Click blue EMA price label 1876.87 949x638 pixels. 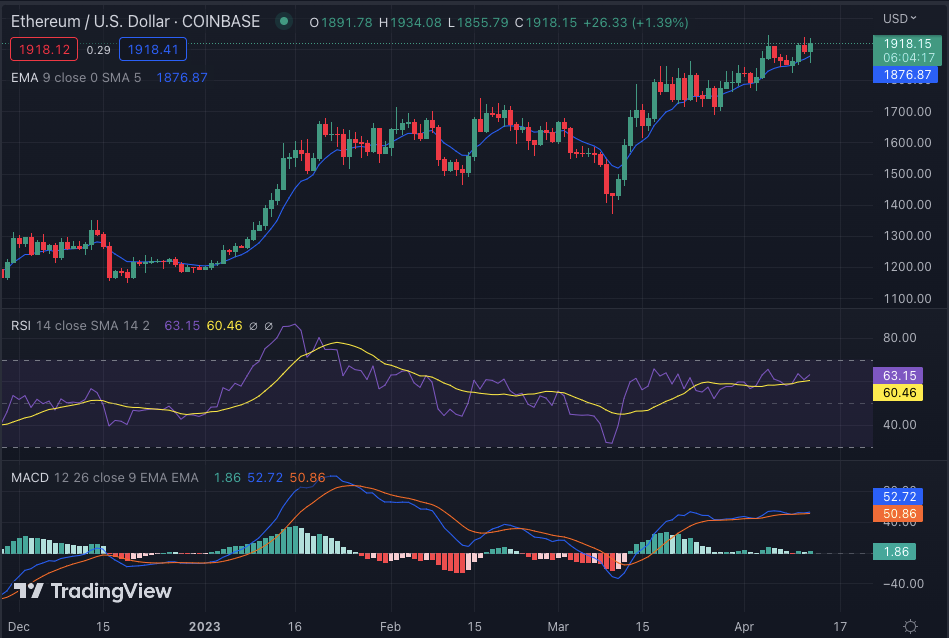907,74
